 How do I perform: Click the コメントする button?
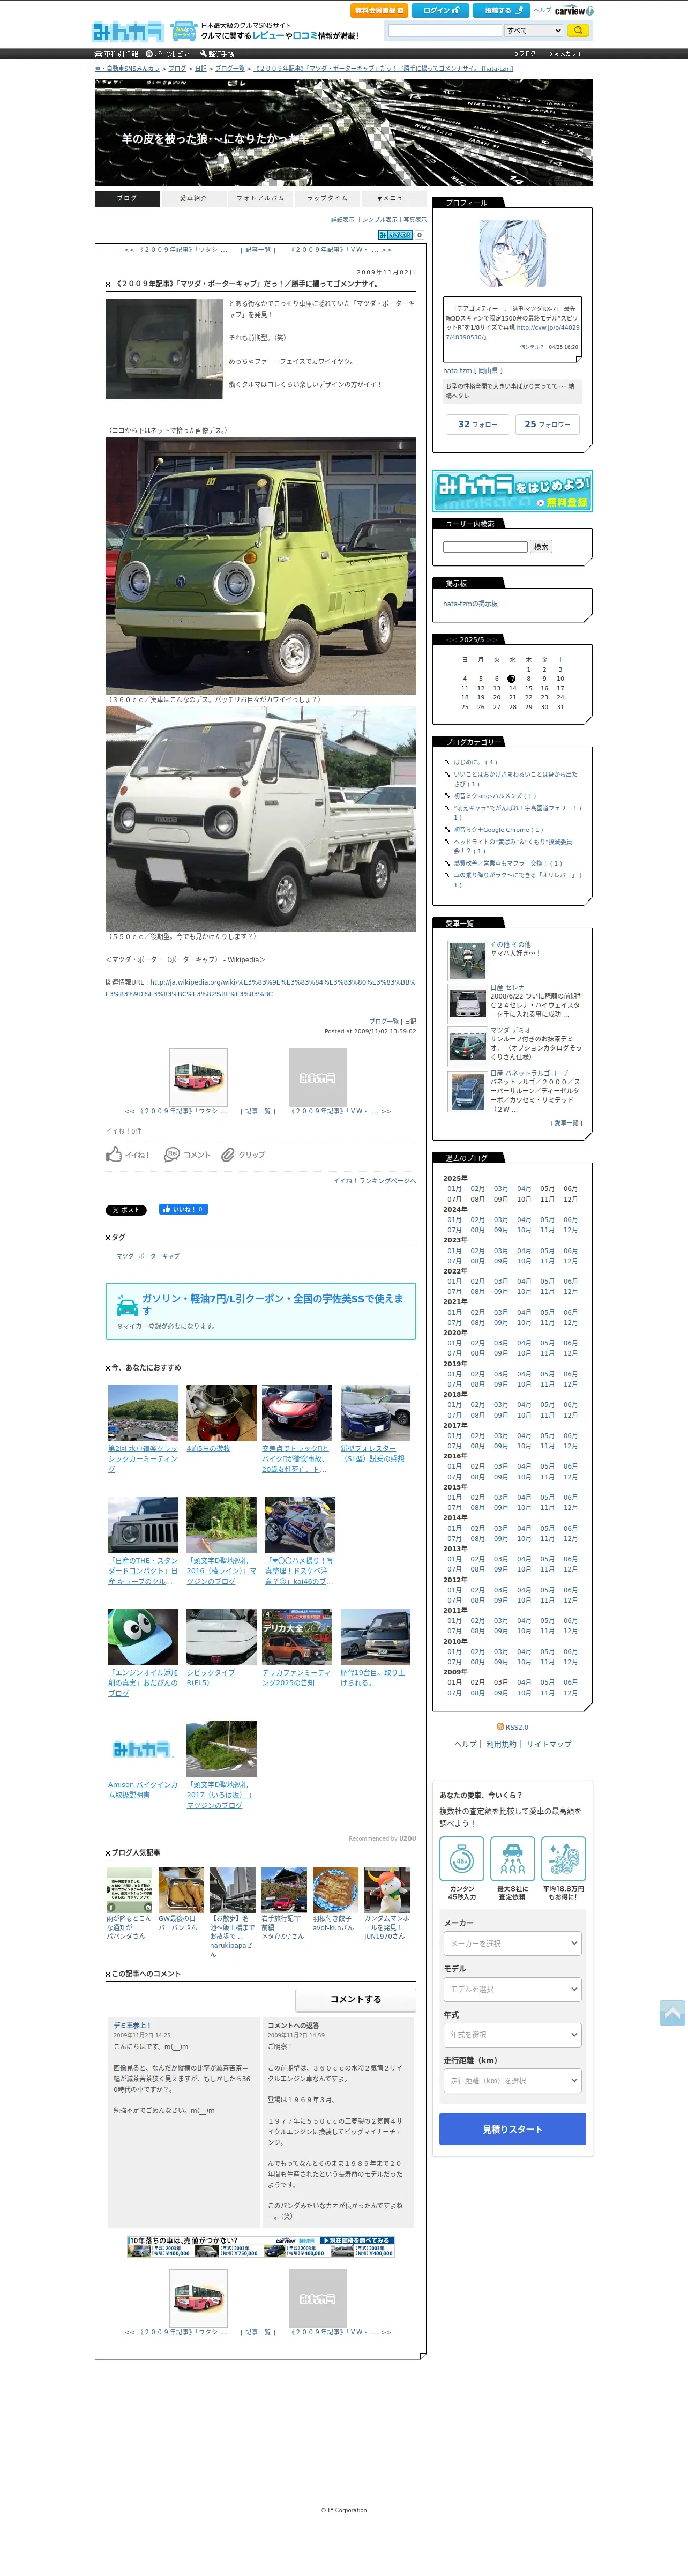click(x=355, y=1999)
